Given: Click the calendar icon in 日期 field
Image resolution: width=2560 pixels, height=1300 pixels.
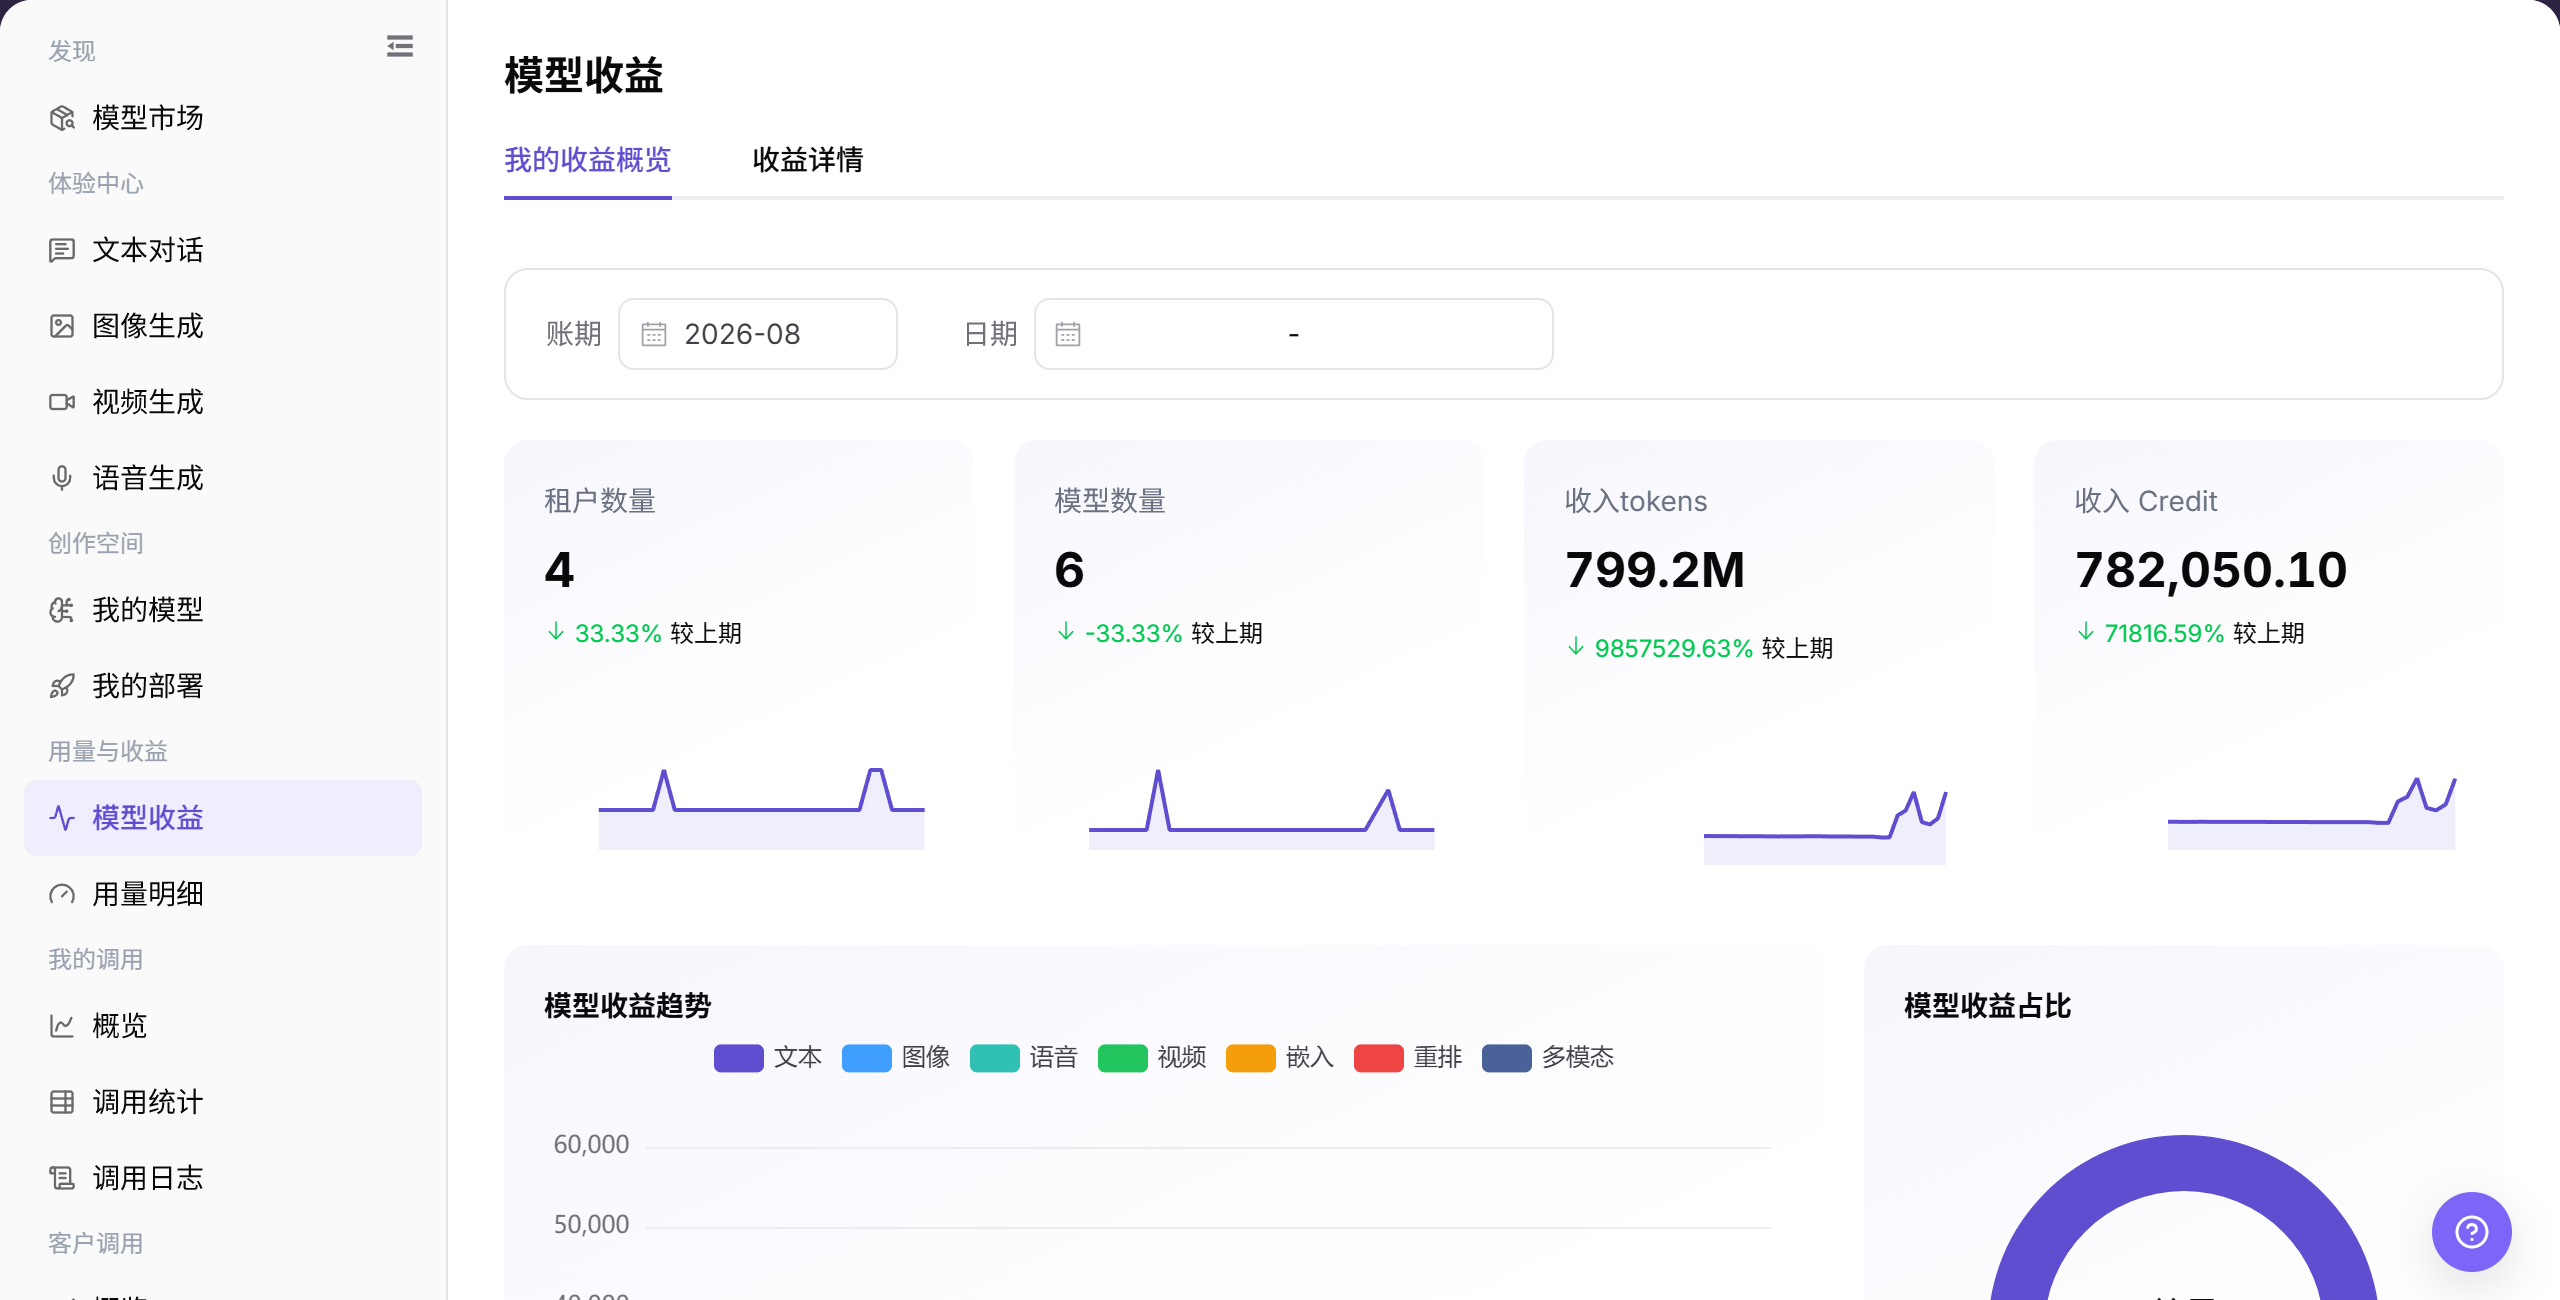Looking at the screenshot, I should (1068, 334).
